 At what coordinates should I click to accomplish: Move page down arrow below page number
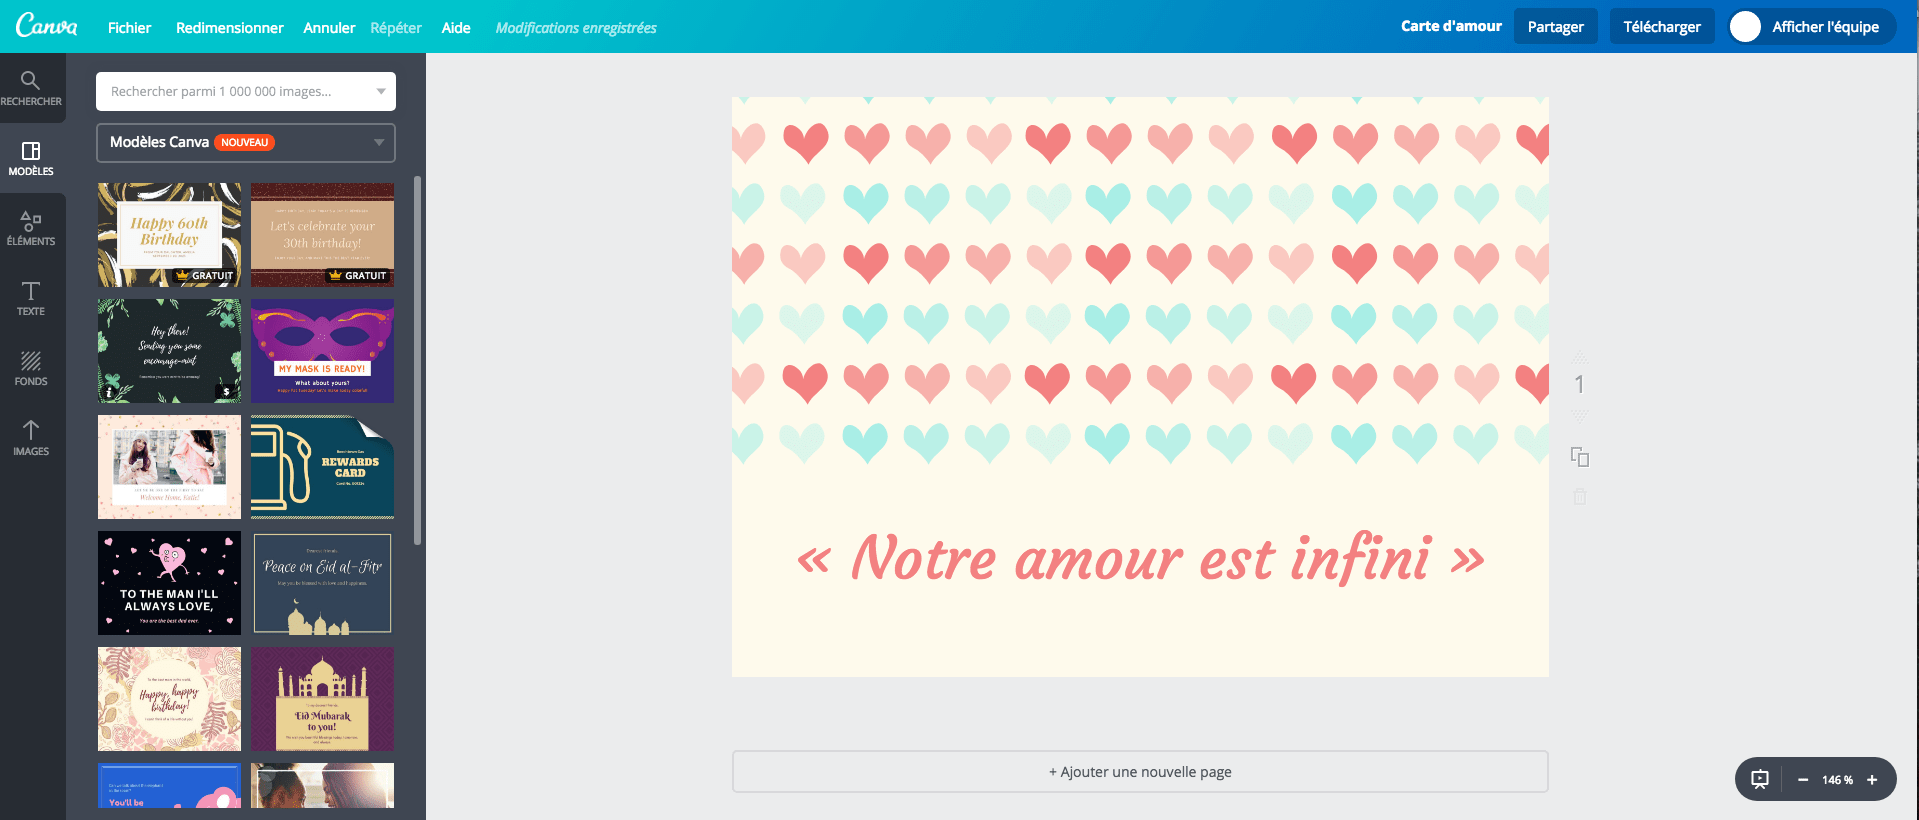click(x=1580, y=414)
